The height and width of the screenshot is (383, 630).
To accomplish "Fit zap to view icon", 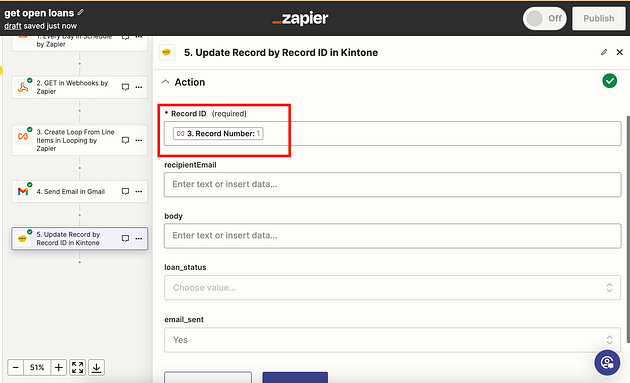I will pyautogui.click(x=78, y=367).
